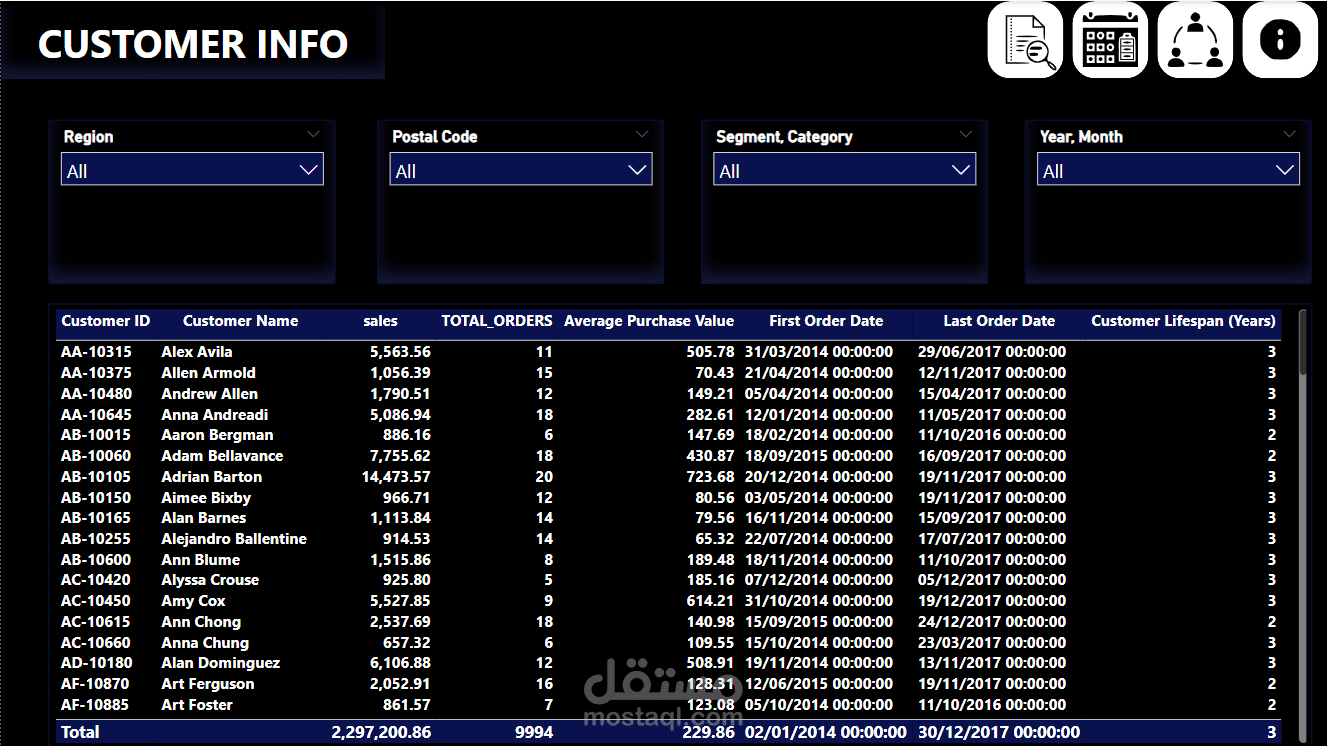Click the CUSTOMER INFO page title
Image resolution: width=1327 pixels, height=746 pixels.
(193, 44)
